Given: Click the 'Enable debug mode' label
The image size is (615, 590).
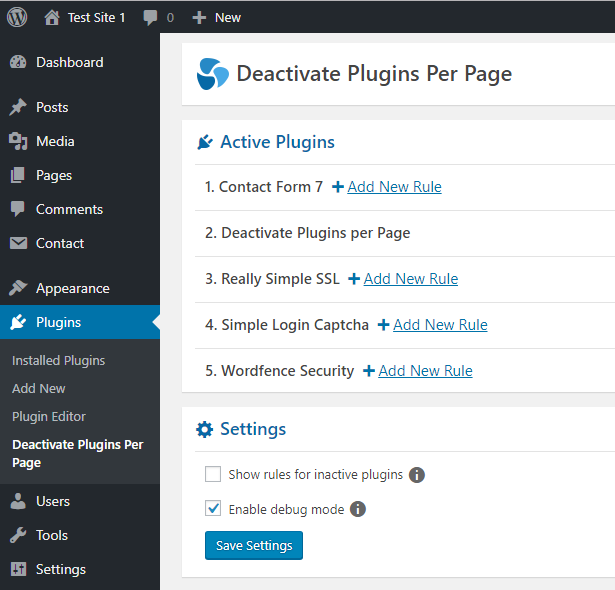Looking at the screenshot, I should pyautogui.click(x=286, y=510).
